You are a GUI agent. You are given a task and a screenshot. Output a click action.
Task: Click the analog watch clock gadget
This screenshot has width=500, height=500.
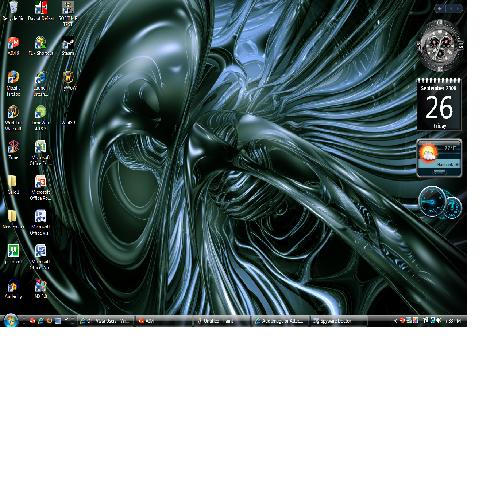[x=440, y=45]
